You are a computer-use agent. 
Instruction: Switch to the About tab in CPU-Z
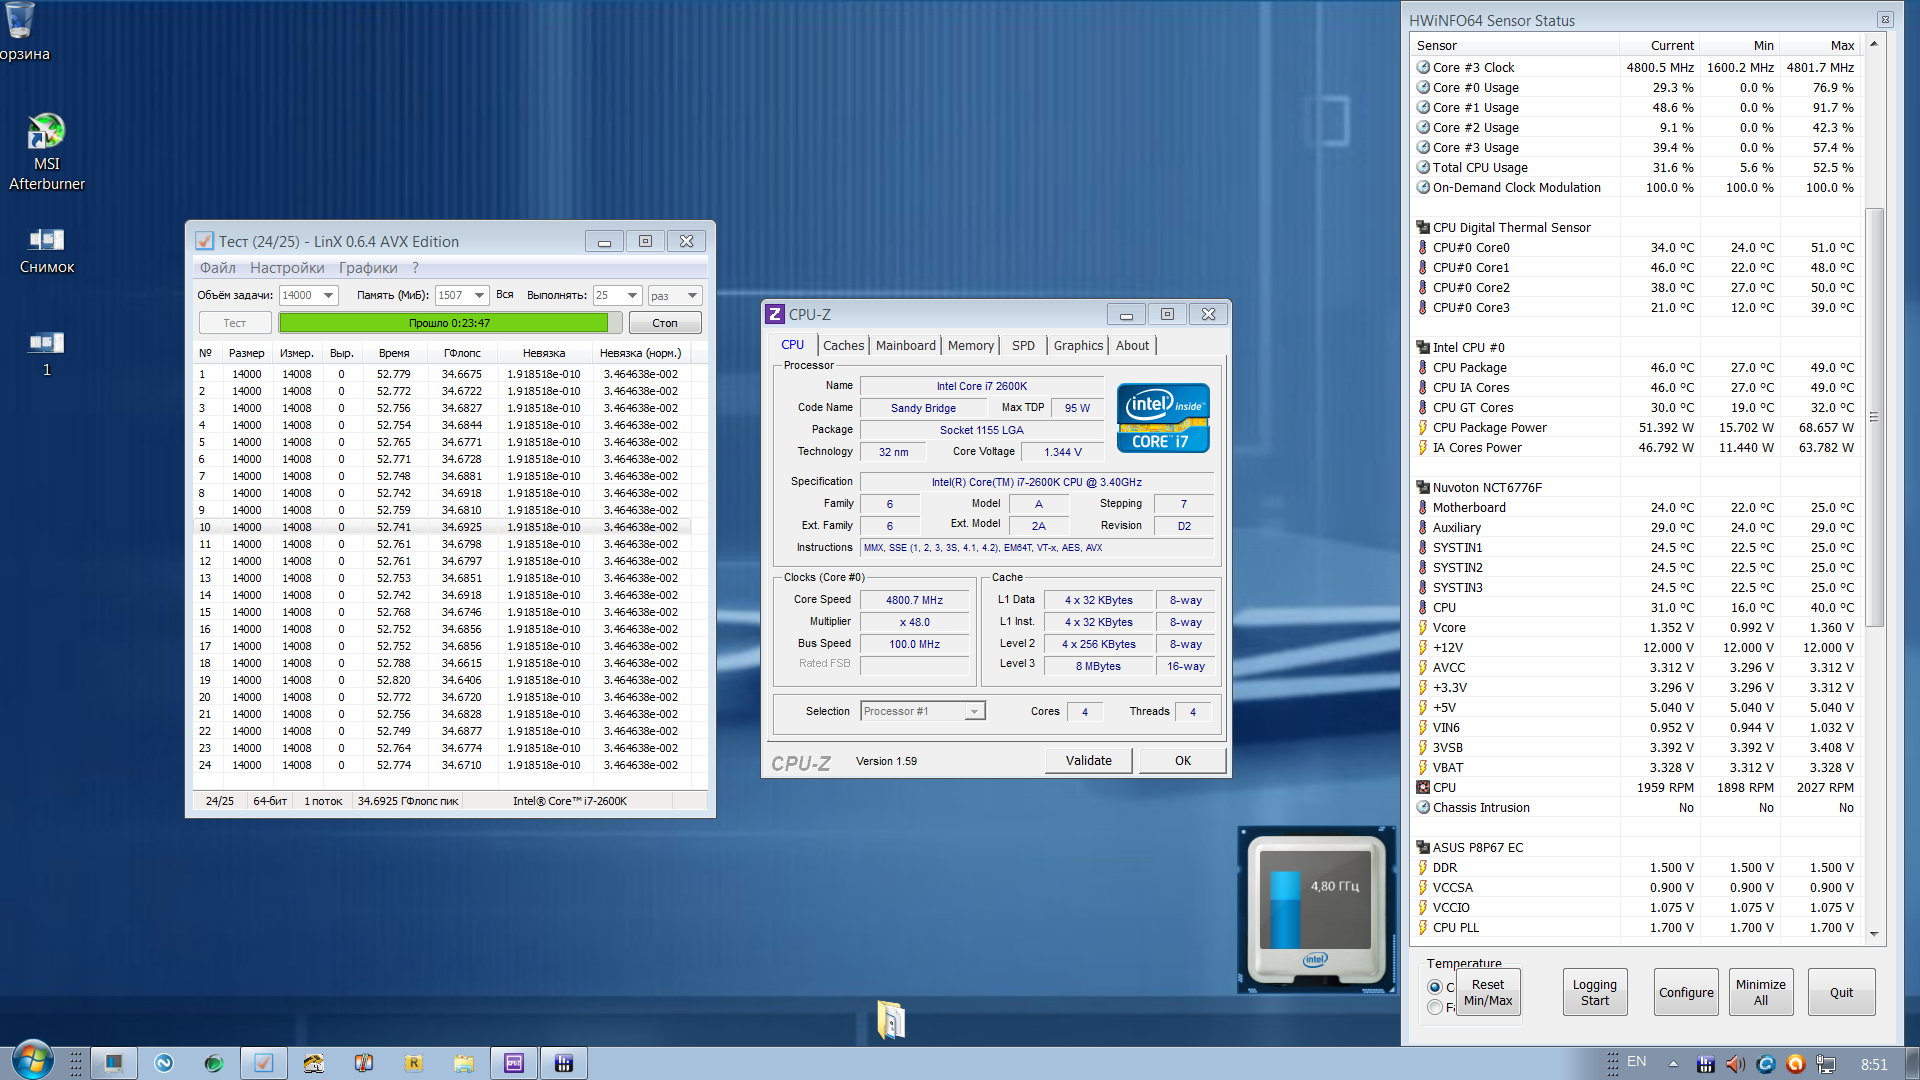[1132, 345]
